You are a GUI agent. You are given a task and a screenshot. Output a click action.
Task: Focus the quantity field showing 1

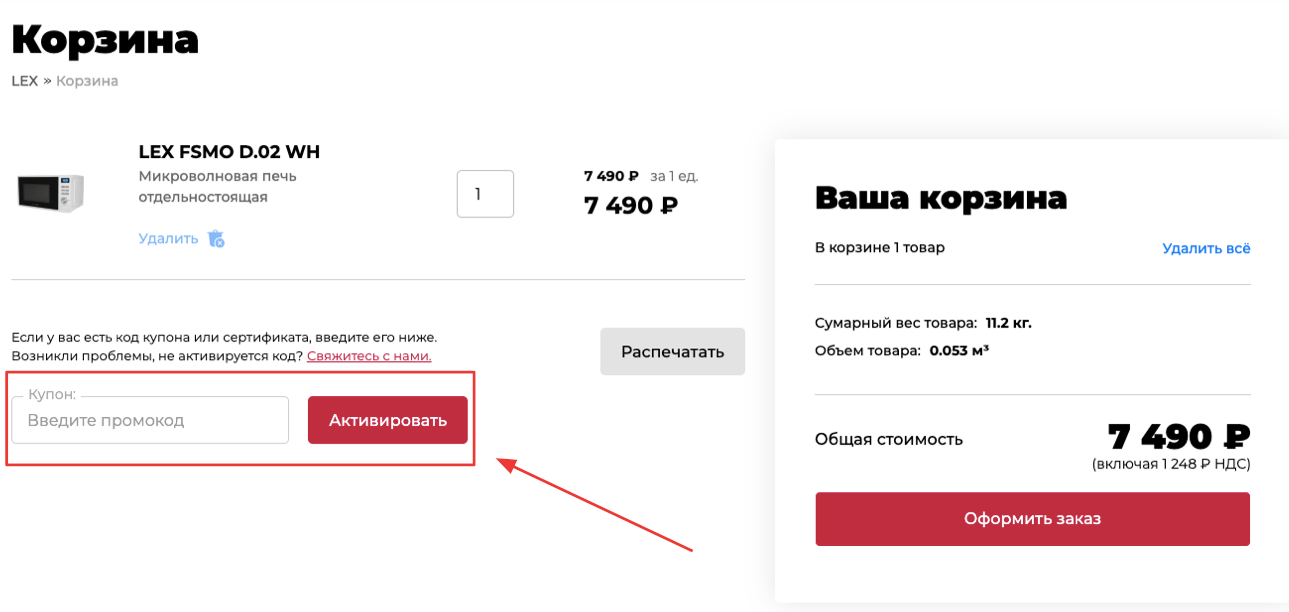[x=485, y=194]
